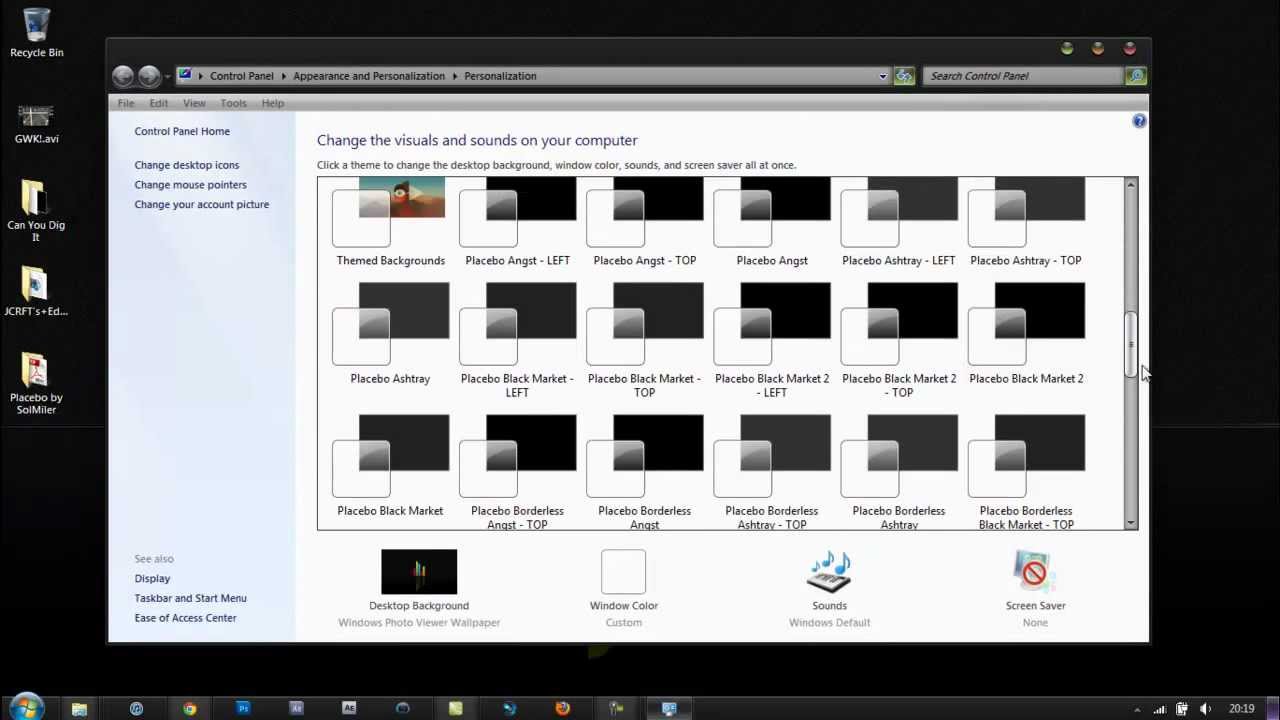1280x720 pixels.
Task: Apply the Placebo Ashtray - LEFT theme
Action: [898, 223]
